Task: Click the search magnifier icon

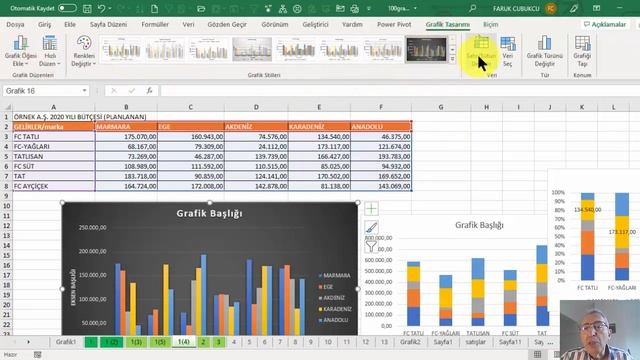Action: (472, 8)
